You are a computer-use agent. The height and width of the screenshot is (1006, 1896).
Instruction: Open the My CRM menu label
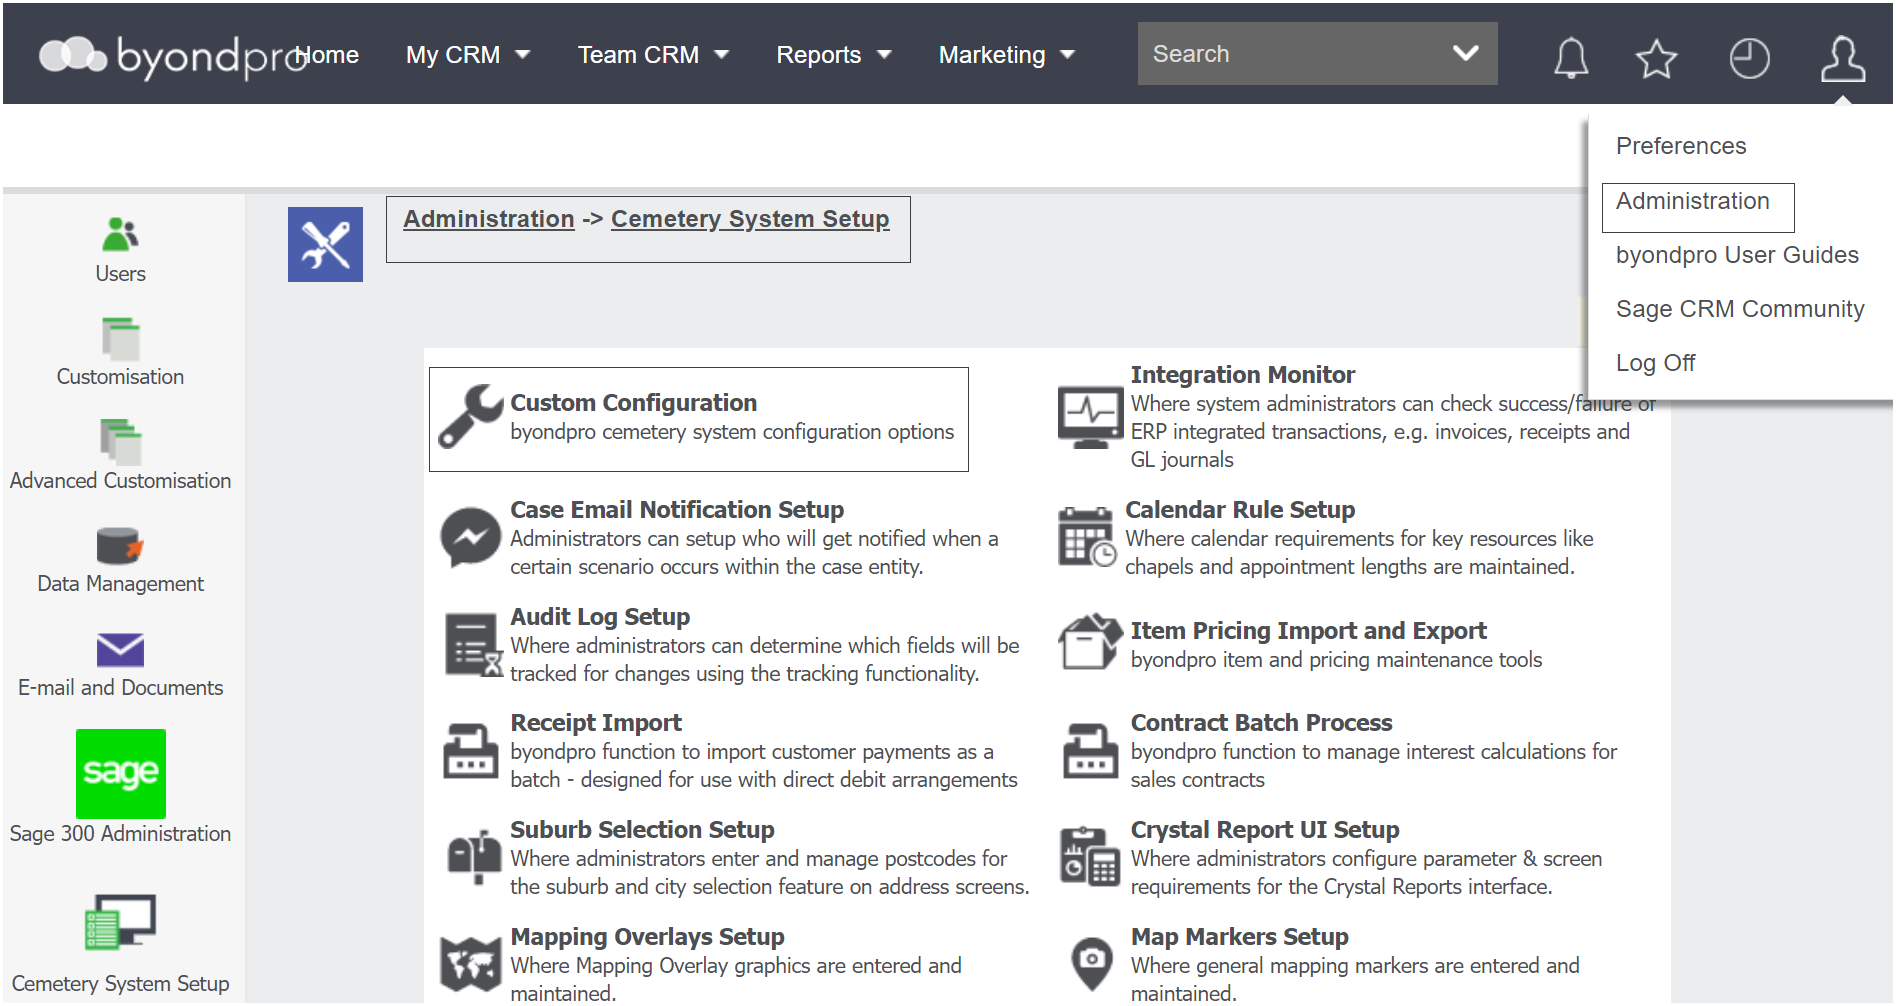453,55
